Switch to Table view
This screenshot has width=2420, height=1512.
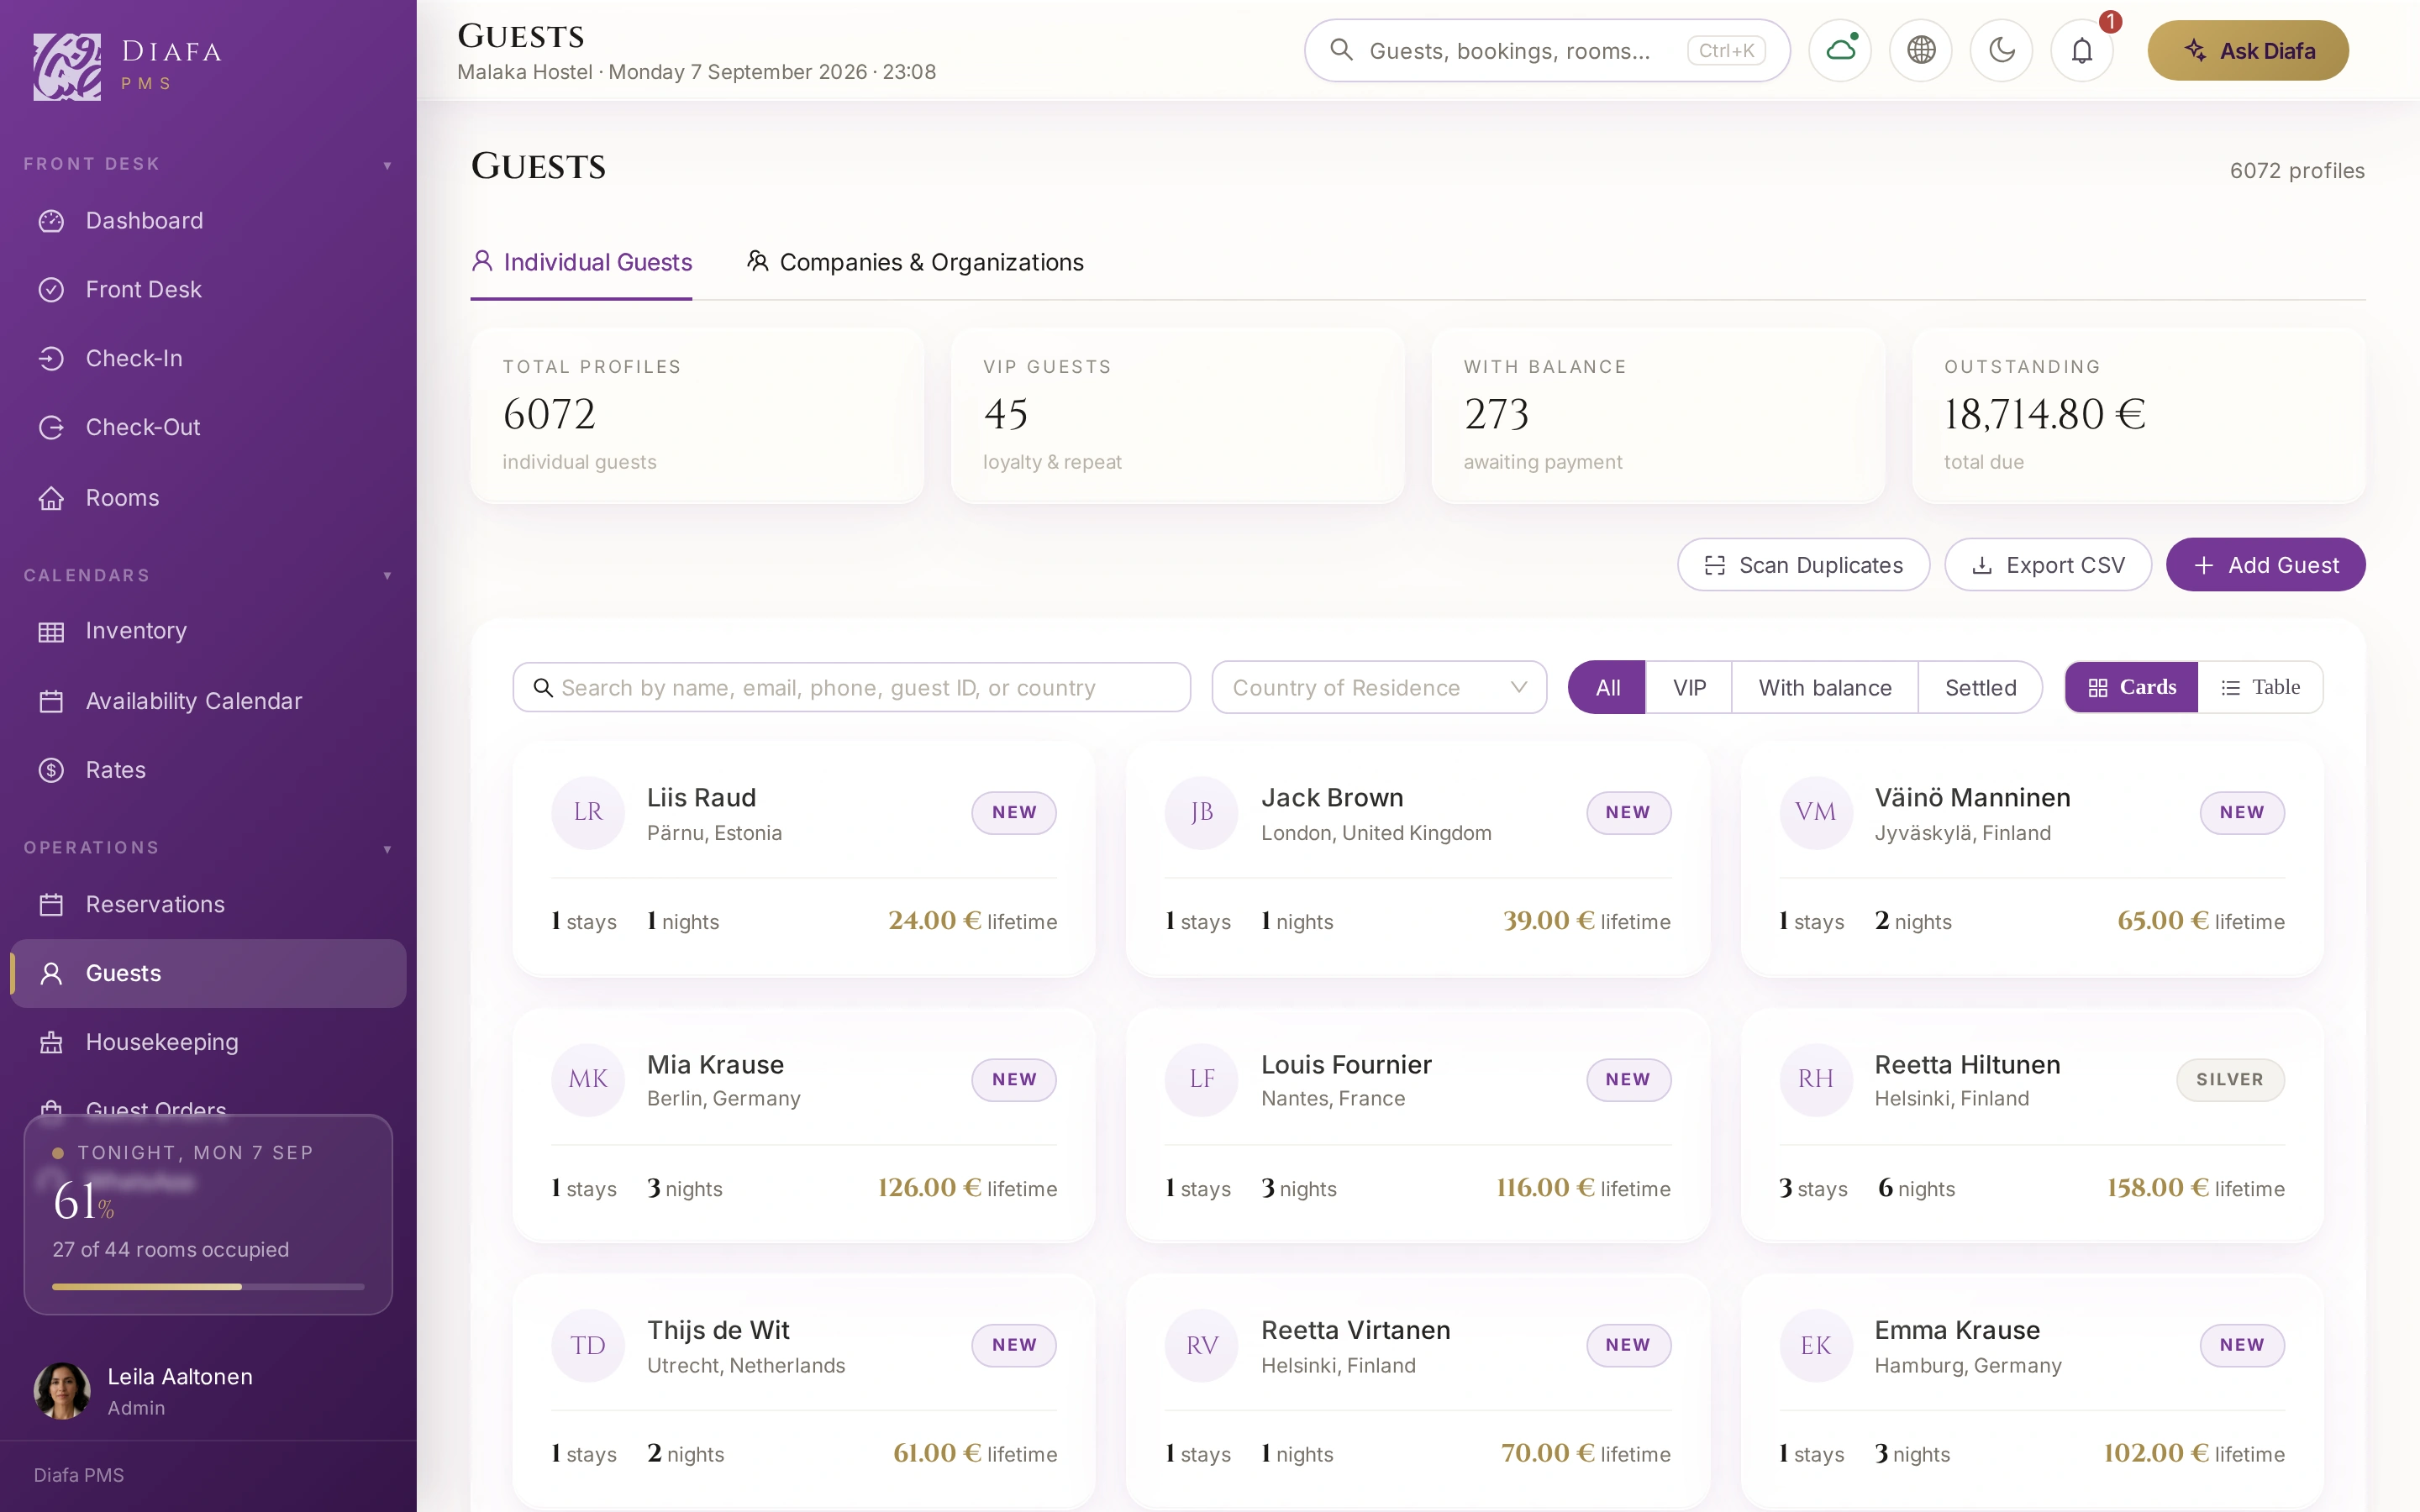[2260, 687]
